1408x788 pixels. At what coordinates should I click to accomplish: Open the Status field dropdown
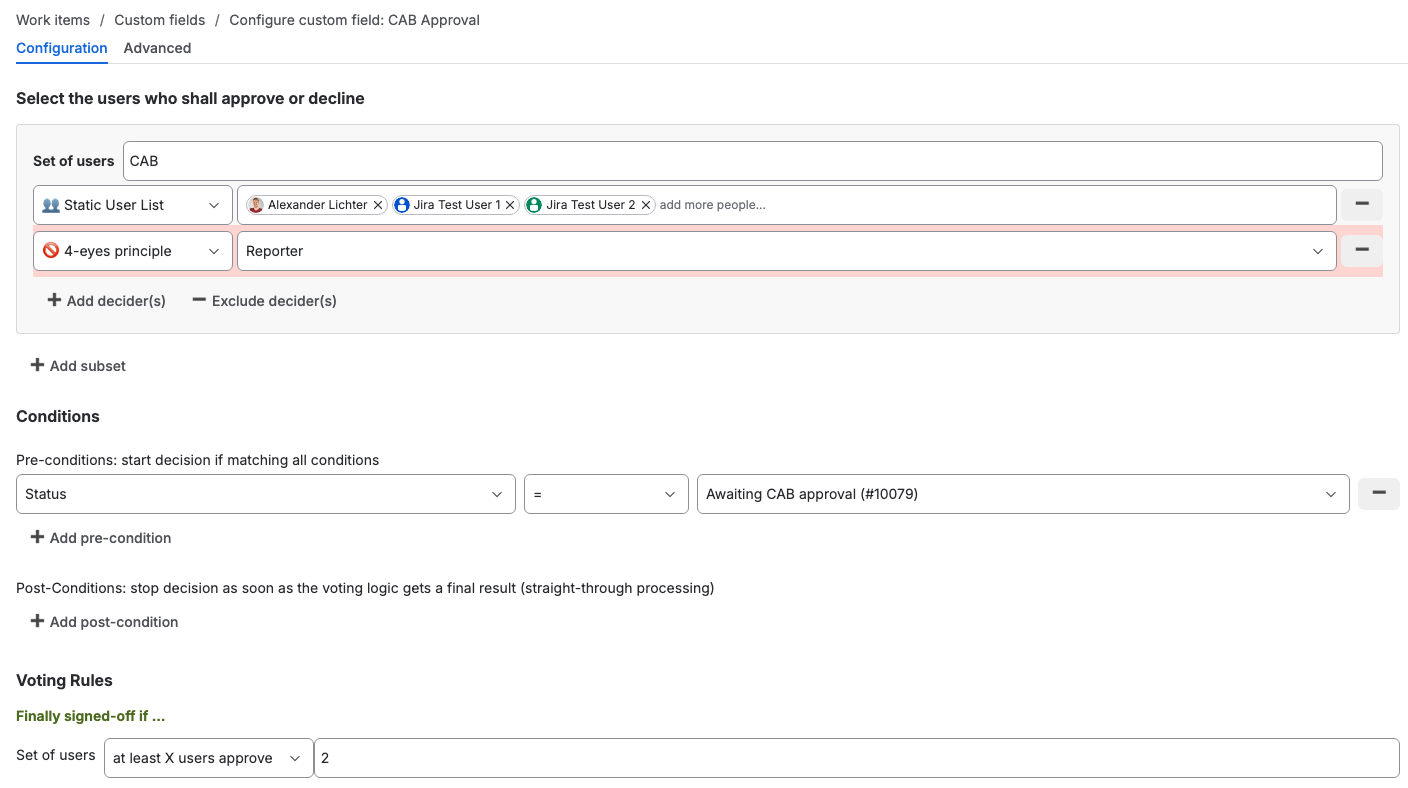tap(266, 494)
